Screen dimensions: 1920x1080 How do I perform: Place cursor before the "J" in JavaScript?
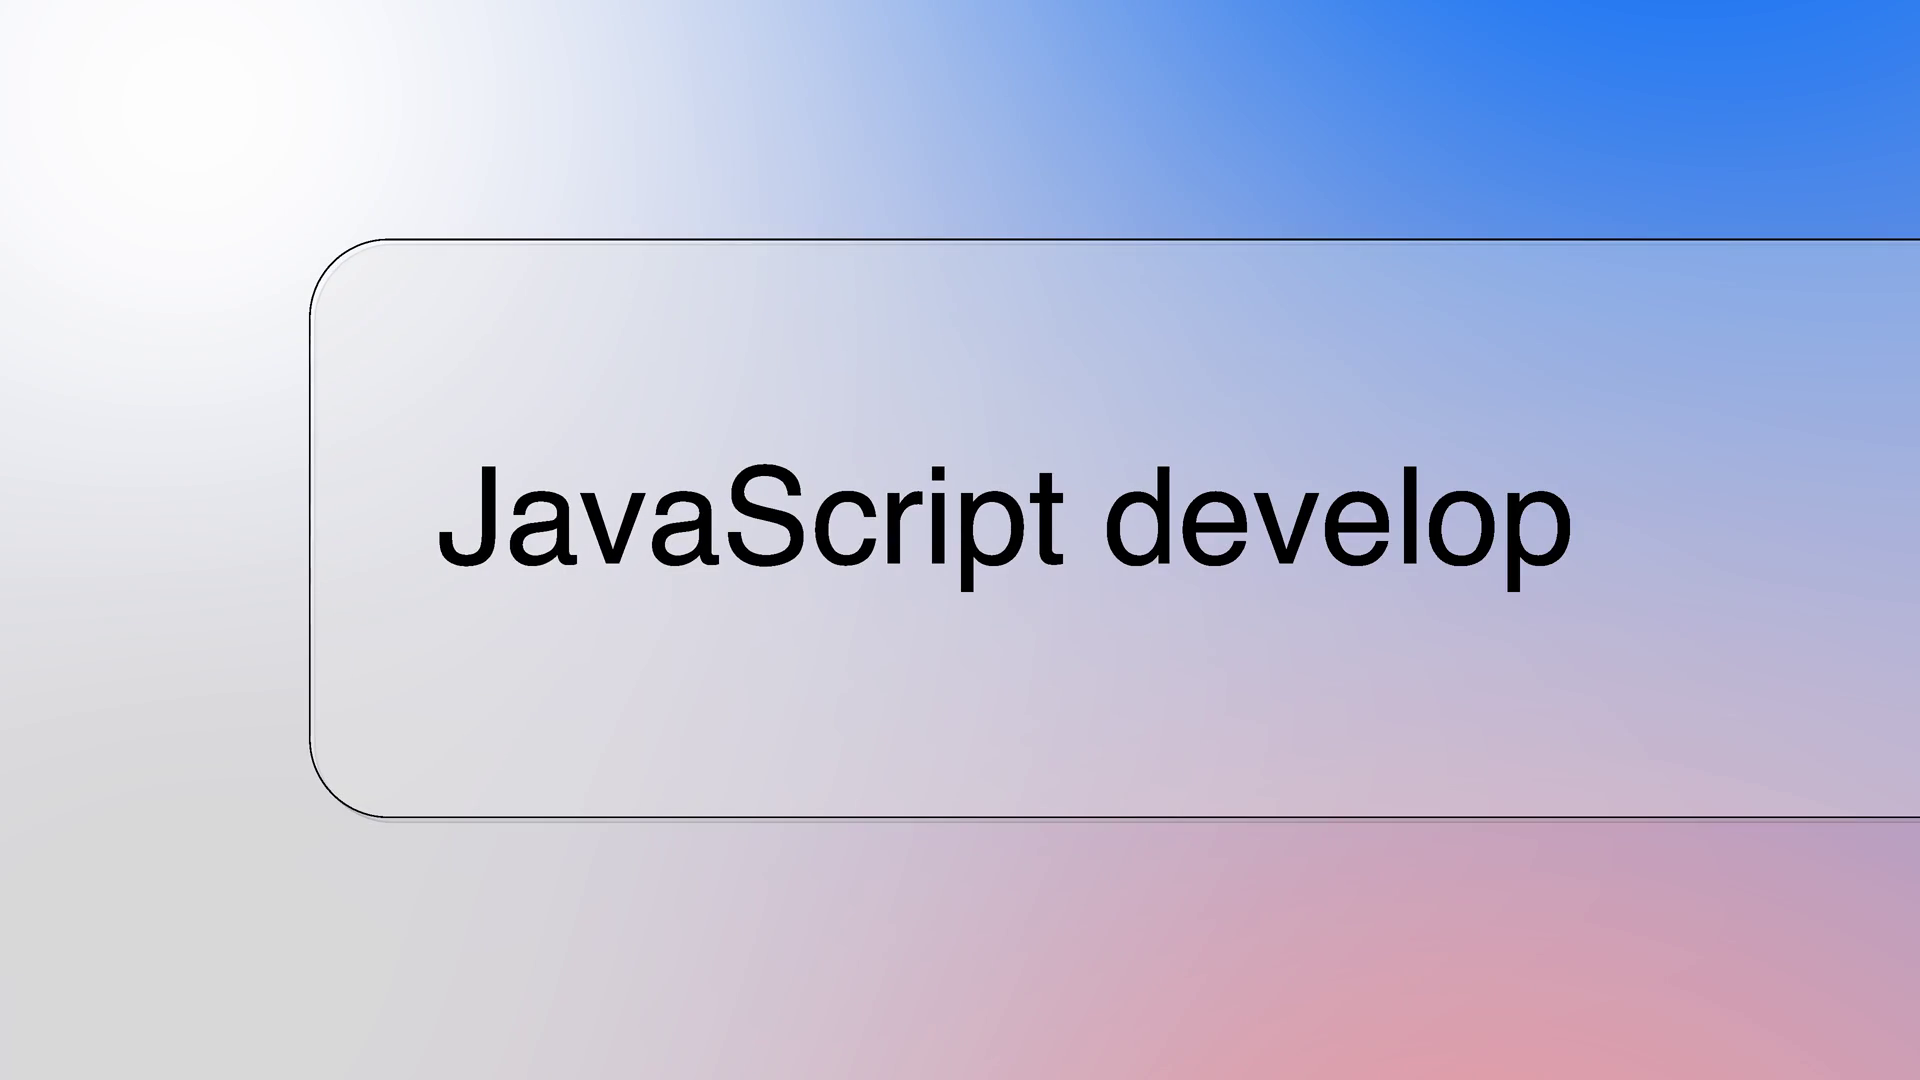(438, 518)
